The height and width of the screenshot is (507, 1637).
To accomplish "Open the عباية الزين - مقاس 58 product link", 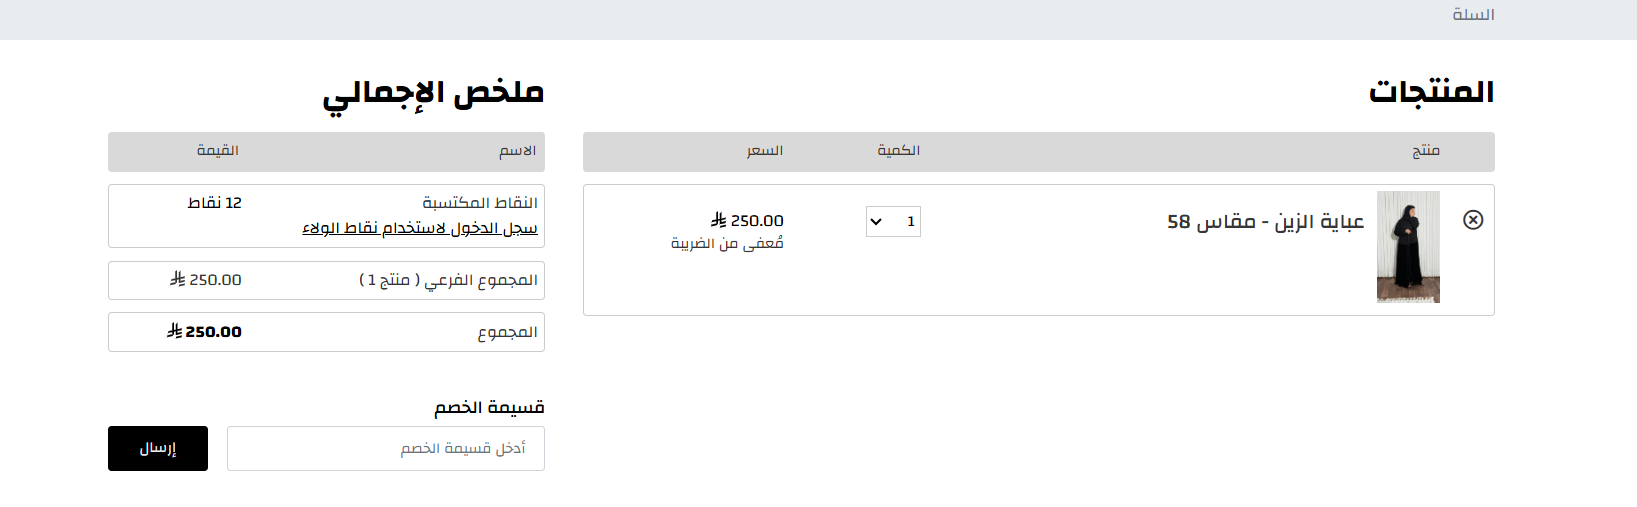I will [1266, 221].
